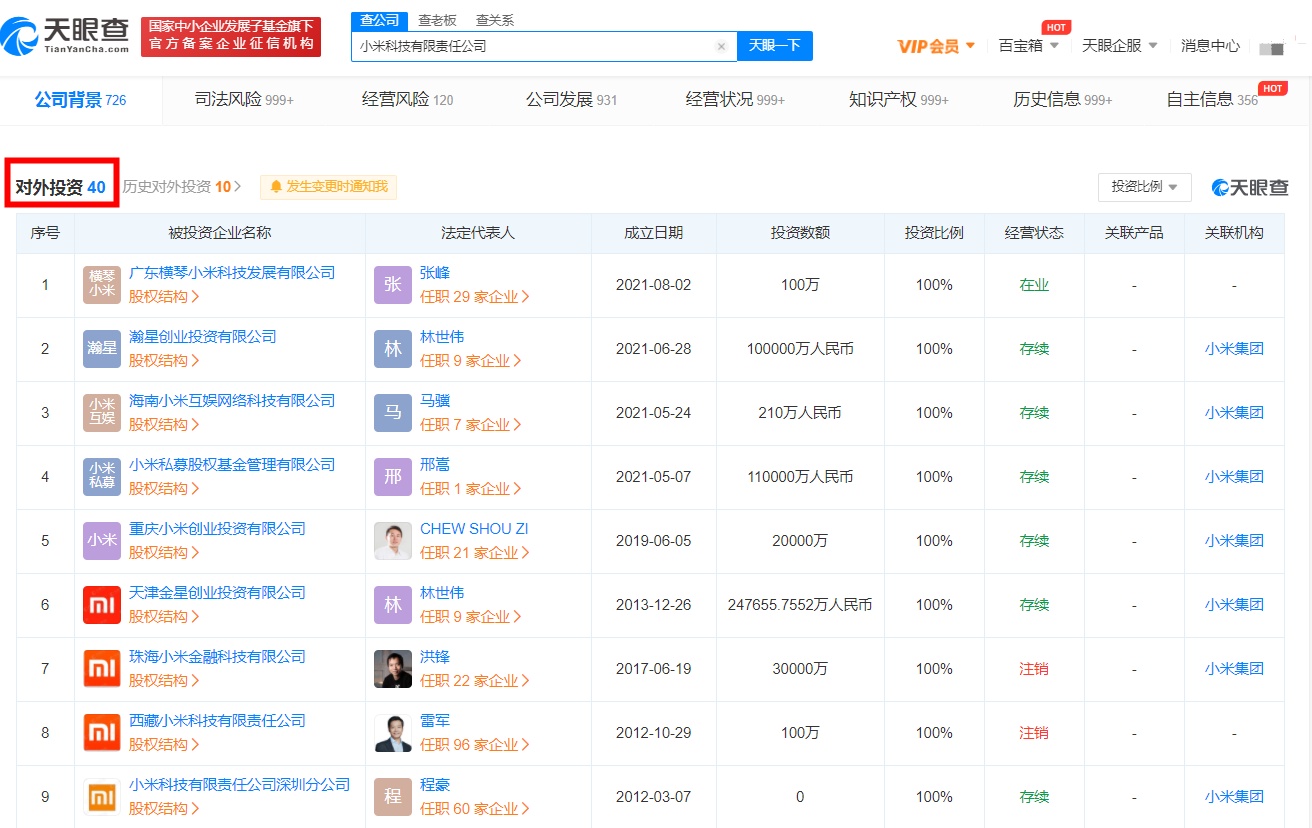The height and width of the screenshot is (828, 1312).
Task: Click the 发生变更时通知我 button
Action: coord(329,187)
